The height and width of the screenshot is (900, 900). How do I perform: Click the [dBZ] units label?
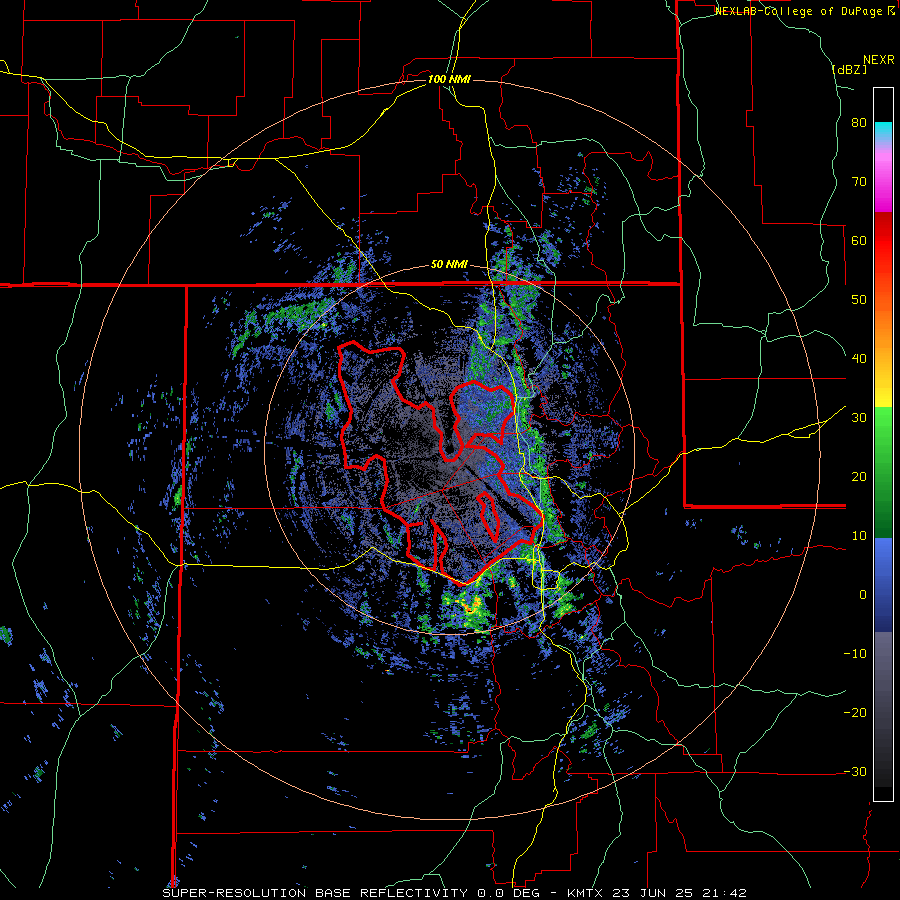(849, 69)
